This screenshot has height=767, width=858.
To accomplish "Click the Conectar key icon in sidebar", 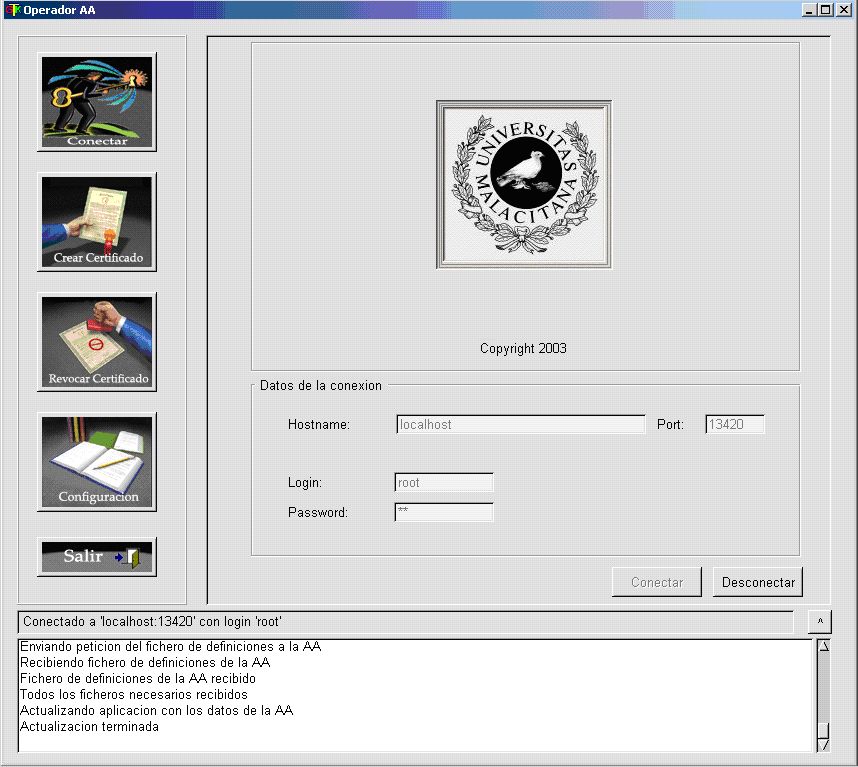I will [97, 102].
